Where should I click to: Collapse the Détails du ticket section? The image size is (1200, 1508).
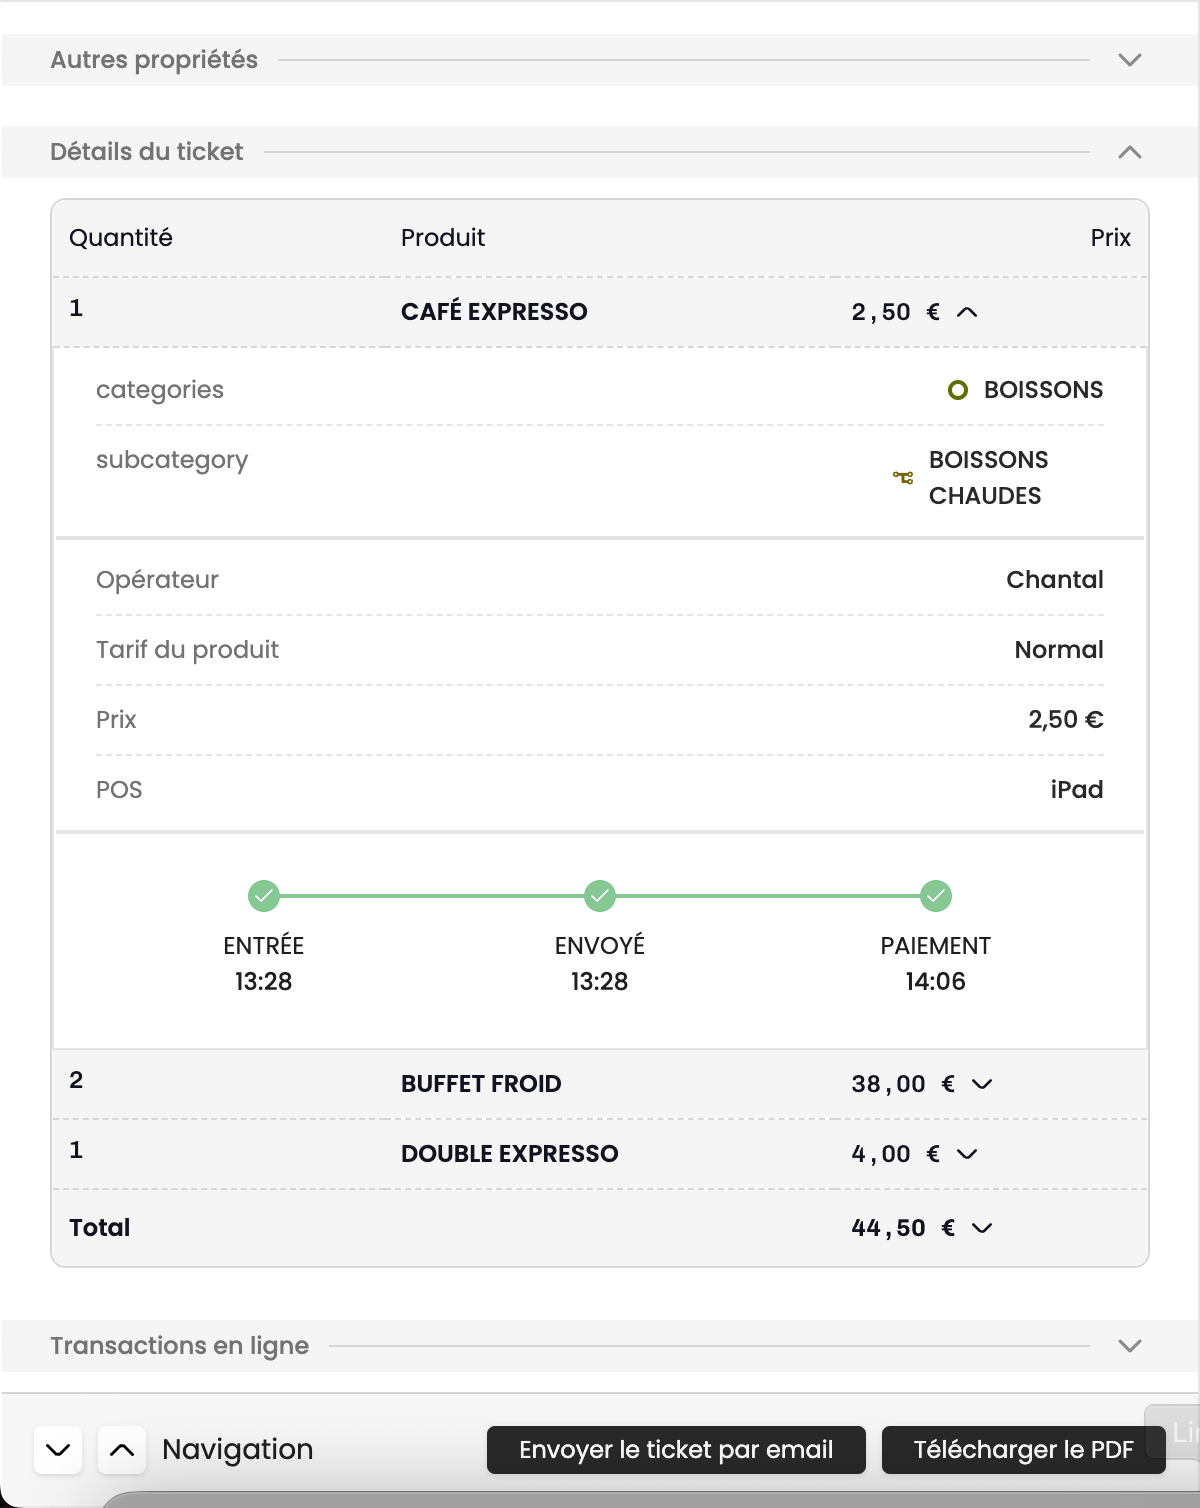[x=1130, y=152]
